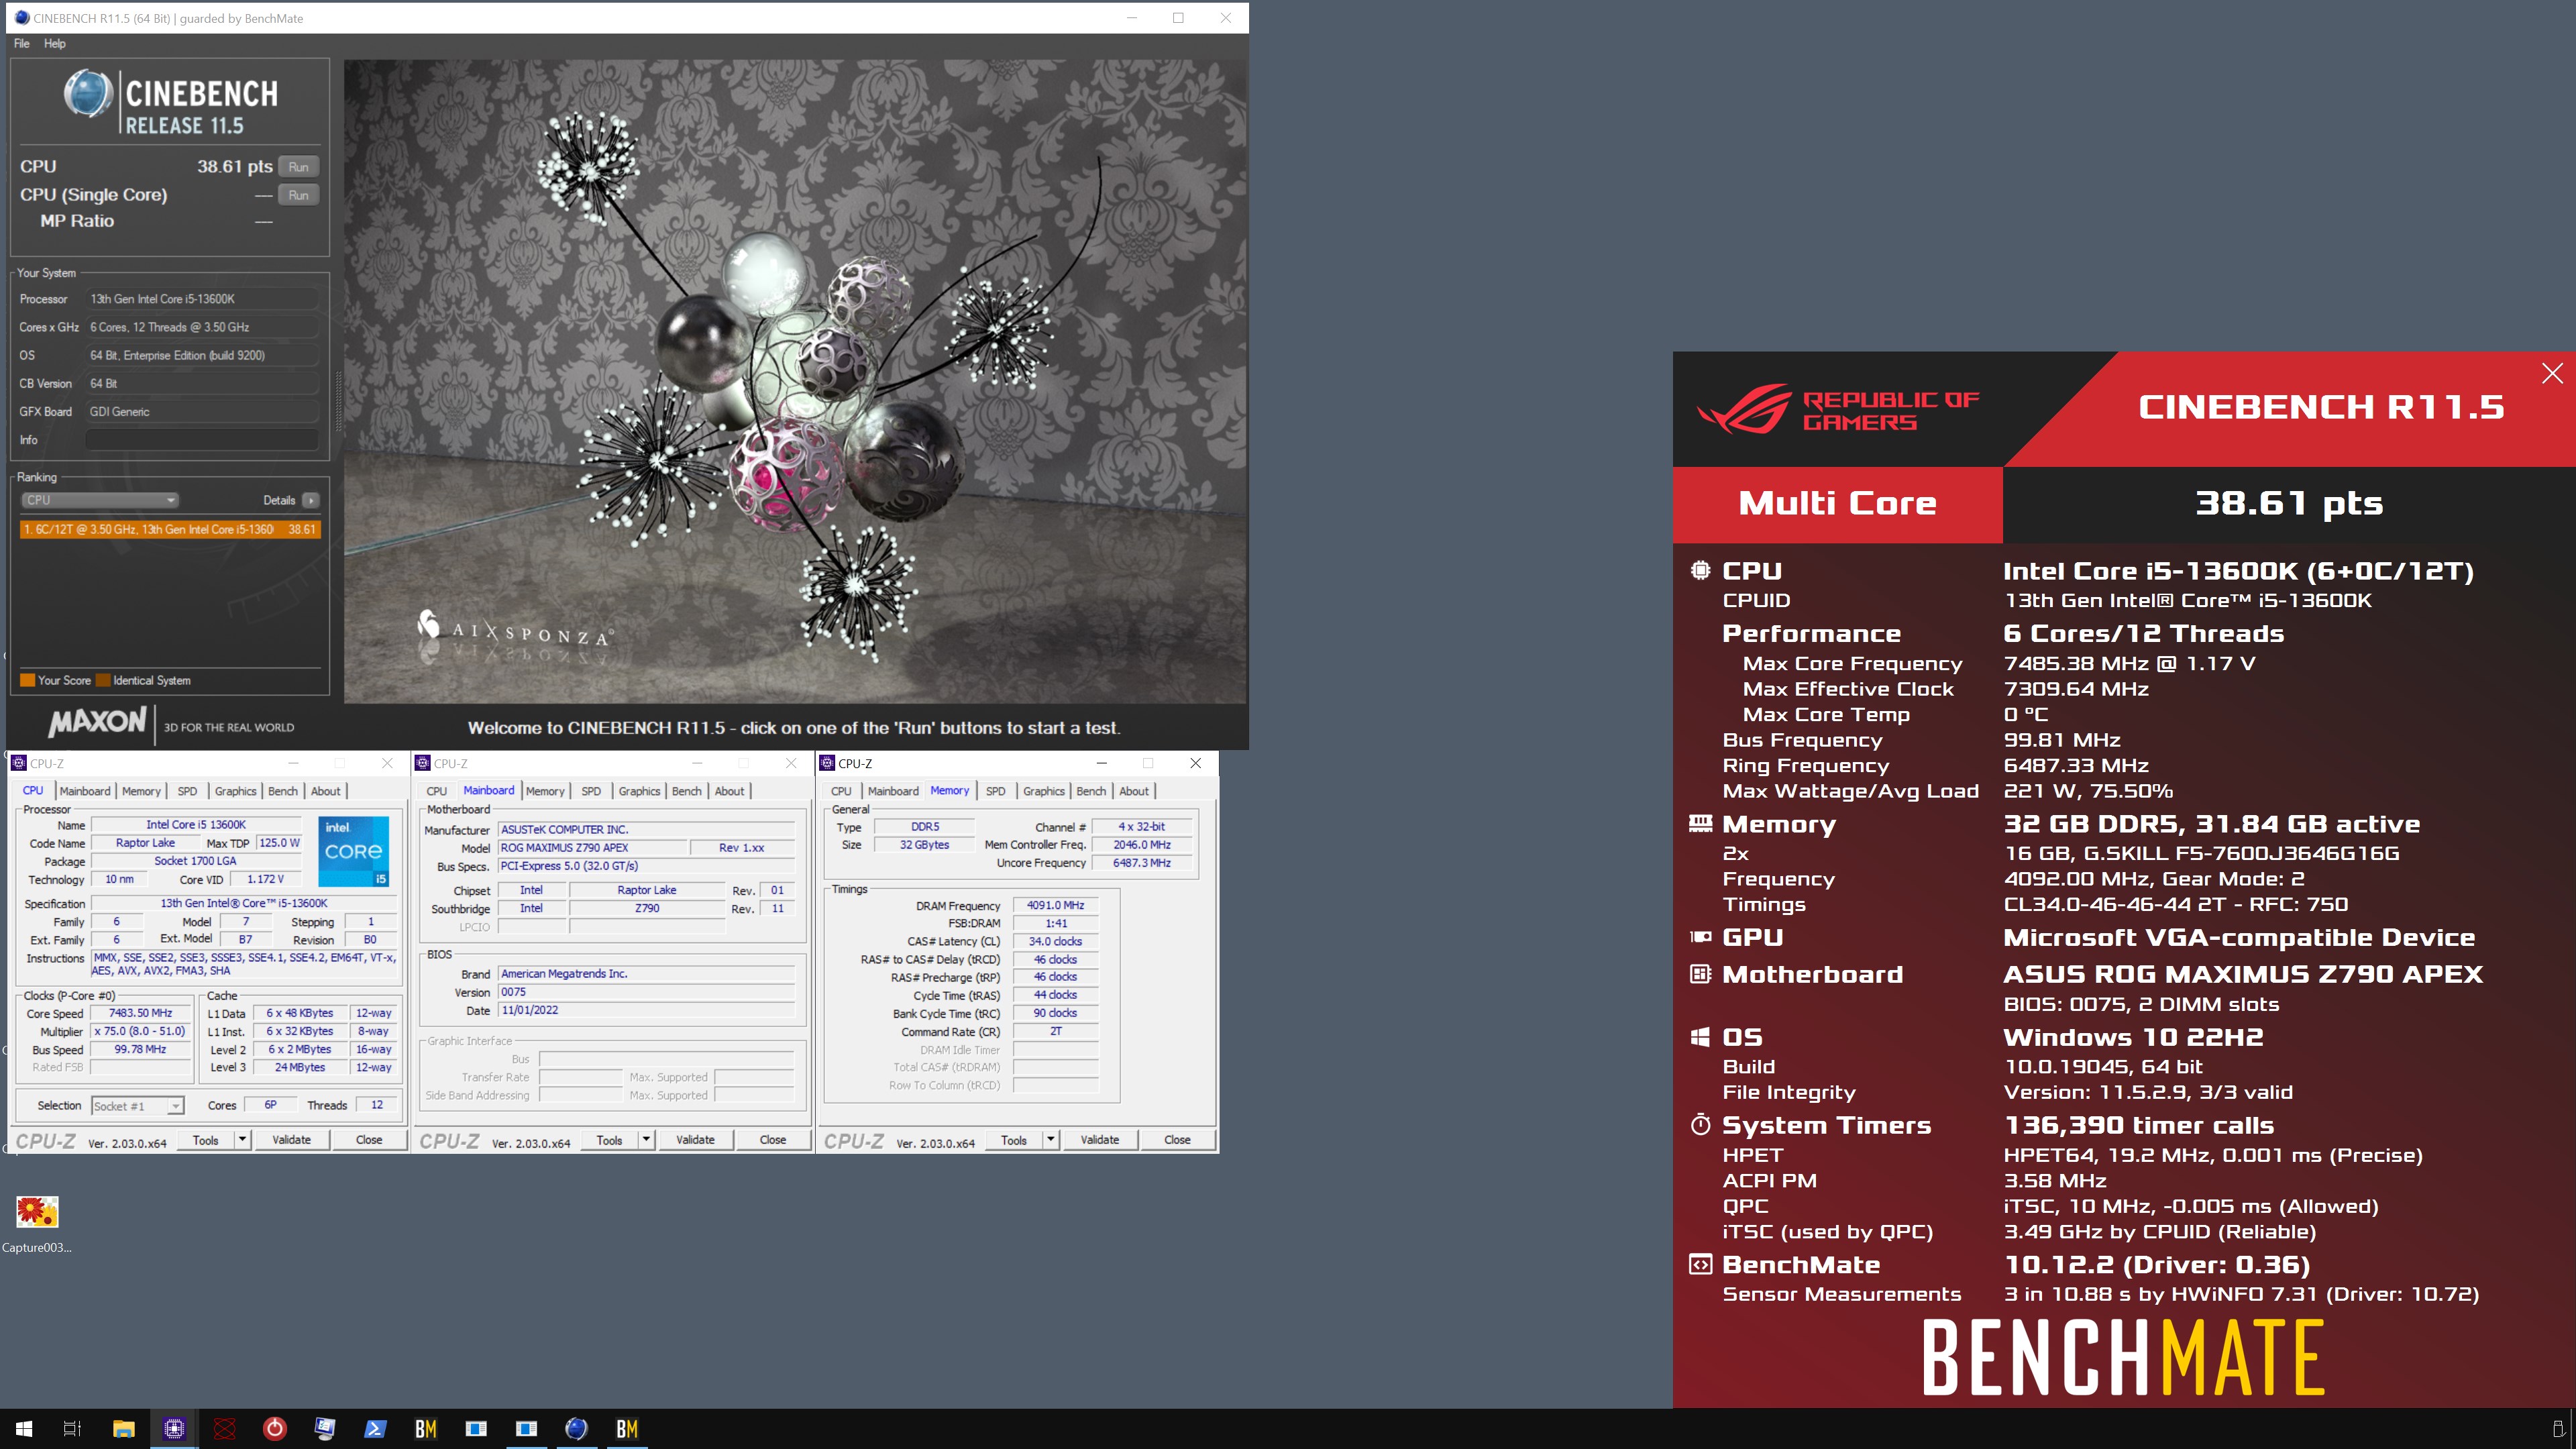This screenshot has height=1449, width=2576.
Task: Click the Core Speed value 7483.50 MHz
Action: point(141,1013)
